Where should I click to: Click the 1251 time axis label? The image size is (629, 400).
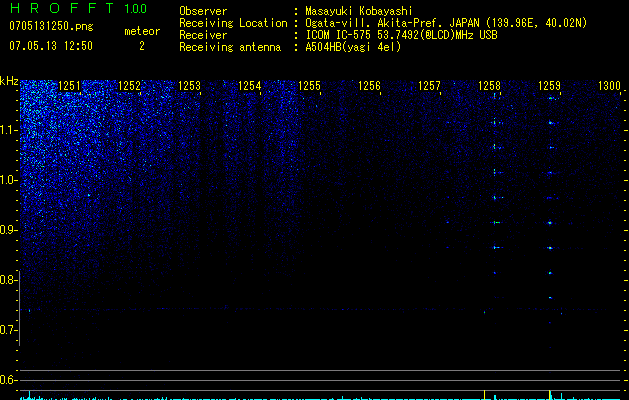(x=69, y=86)
